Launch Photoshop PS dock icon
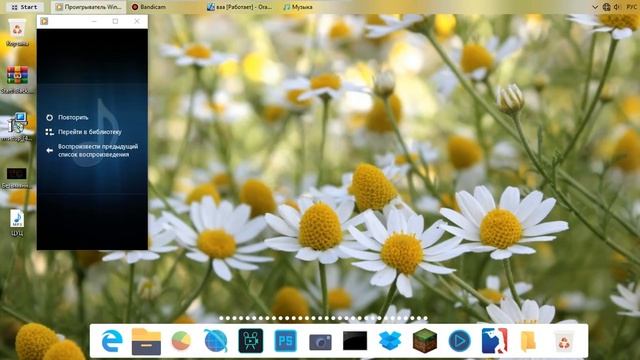This screenshot has width=640, height=360. pos(286,341)
